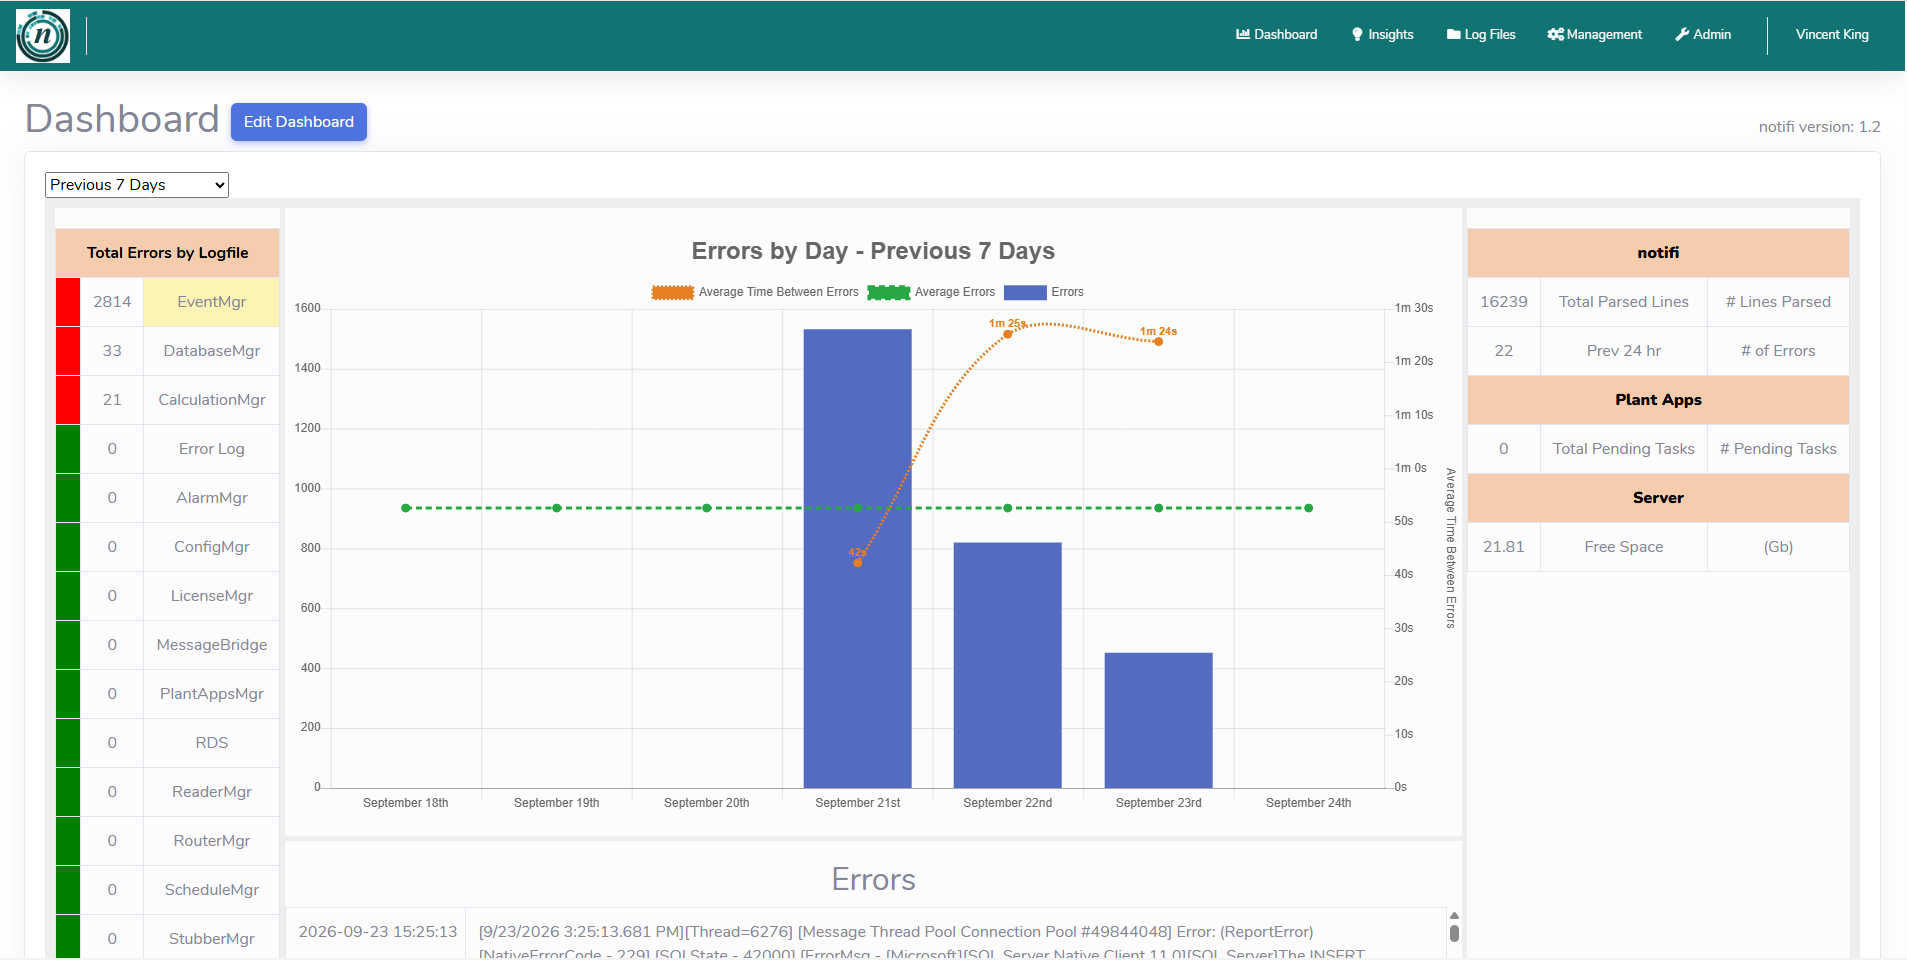Viewport: 1907px width, 960px height.
Task: Click the Errors list scroll-up arrow
Action: [1454, 916]
